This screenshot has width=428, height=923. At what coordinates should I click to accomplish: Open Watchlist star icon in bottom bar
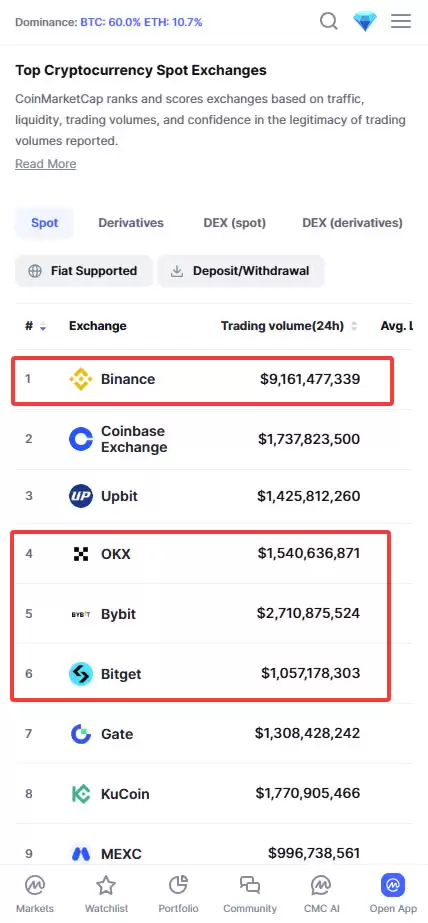[106, 885]
